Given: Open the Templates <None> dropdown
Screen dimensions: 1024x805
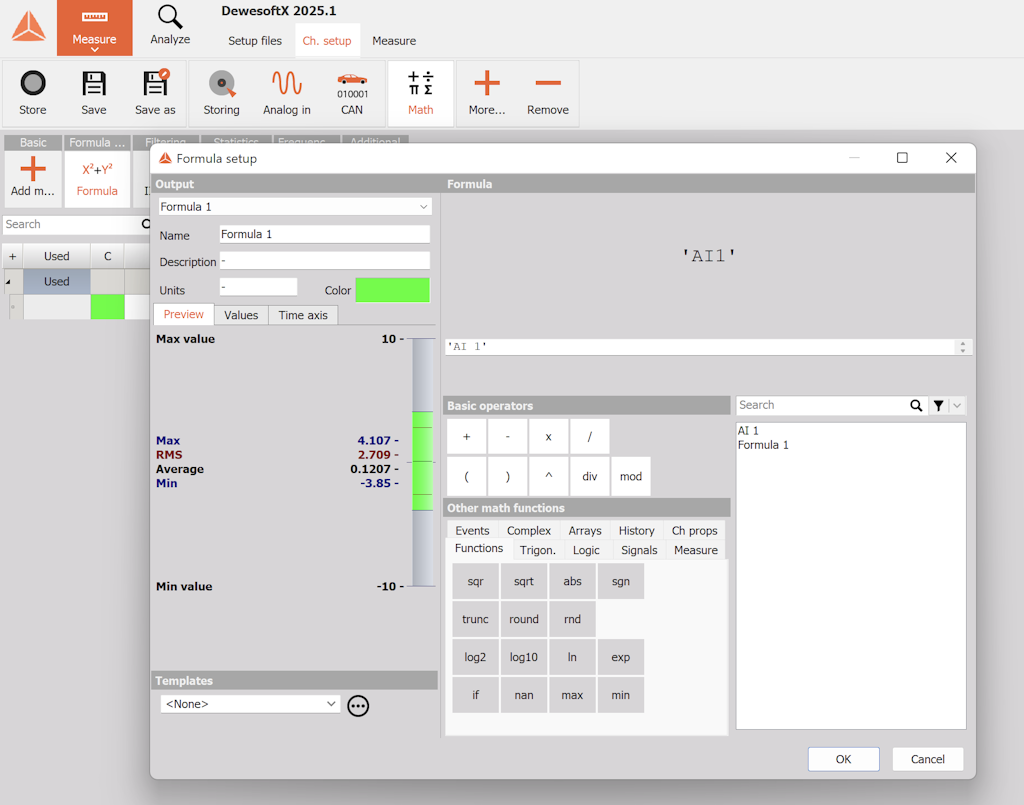Looking at the screenshot, I should (251, 704).
